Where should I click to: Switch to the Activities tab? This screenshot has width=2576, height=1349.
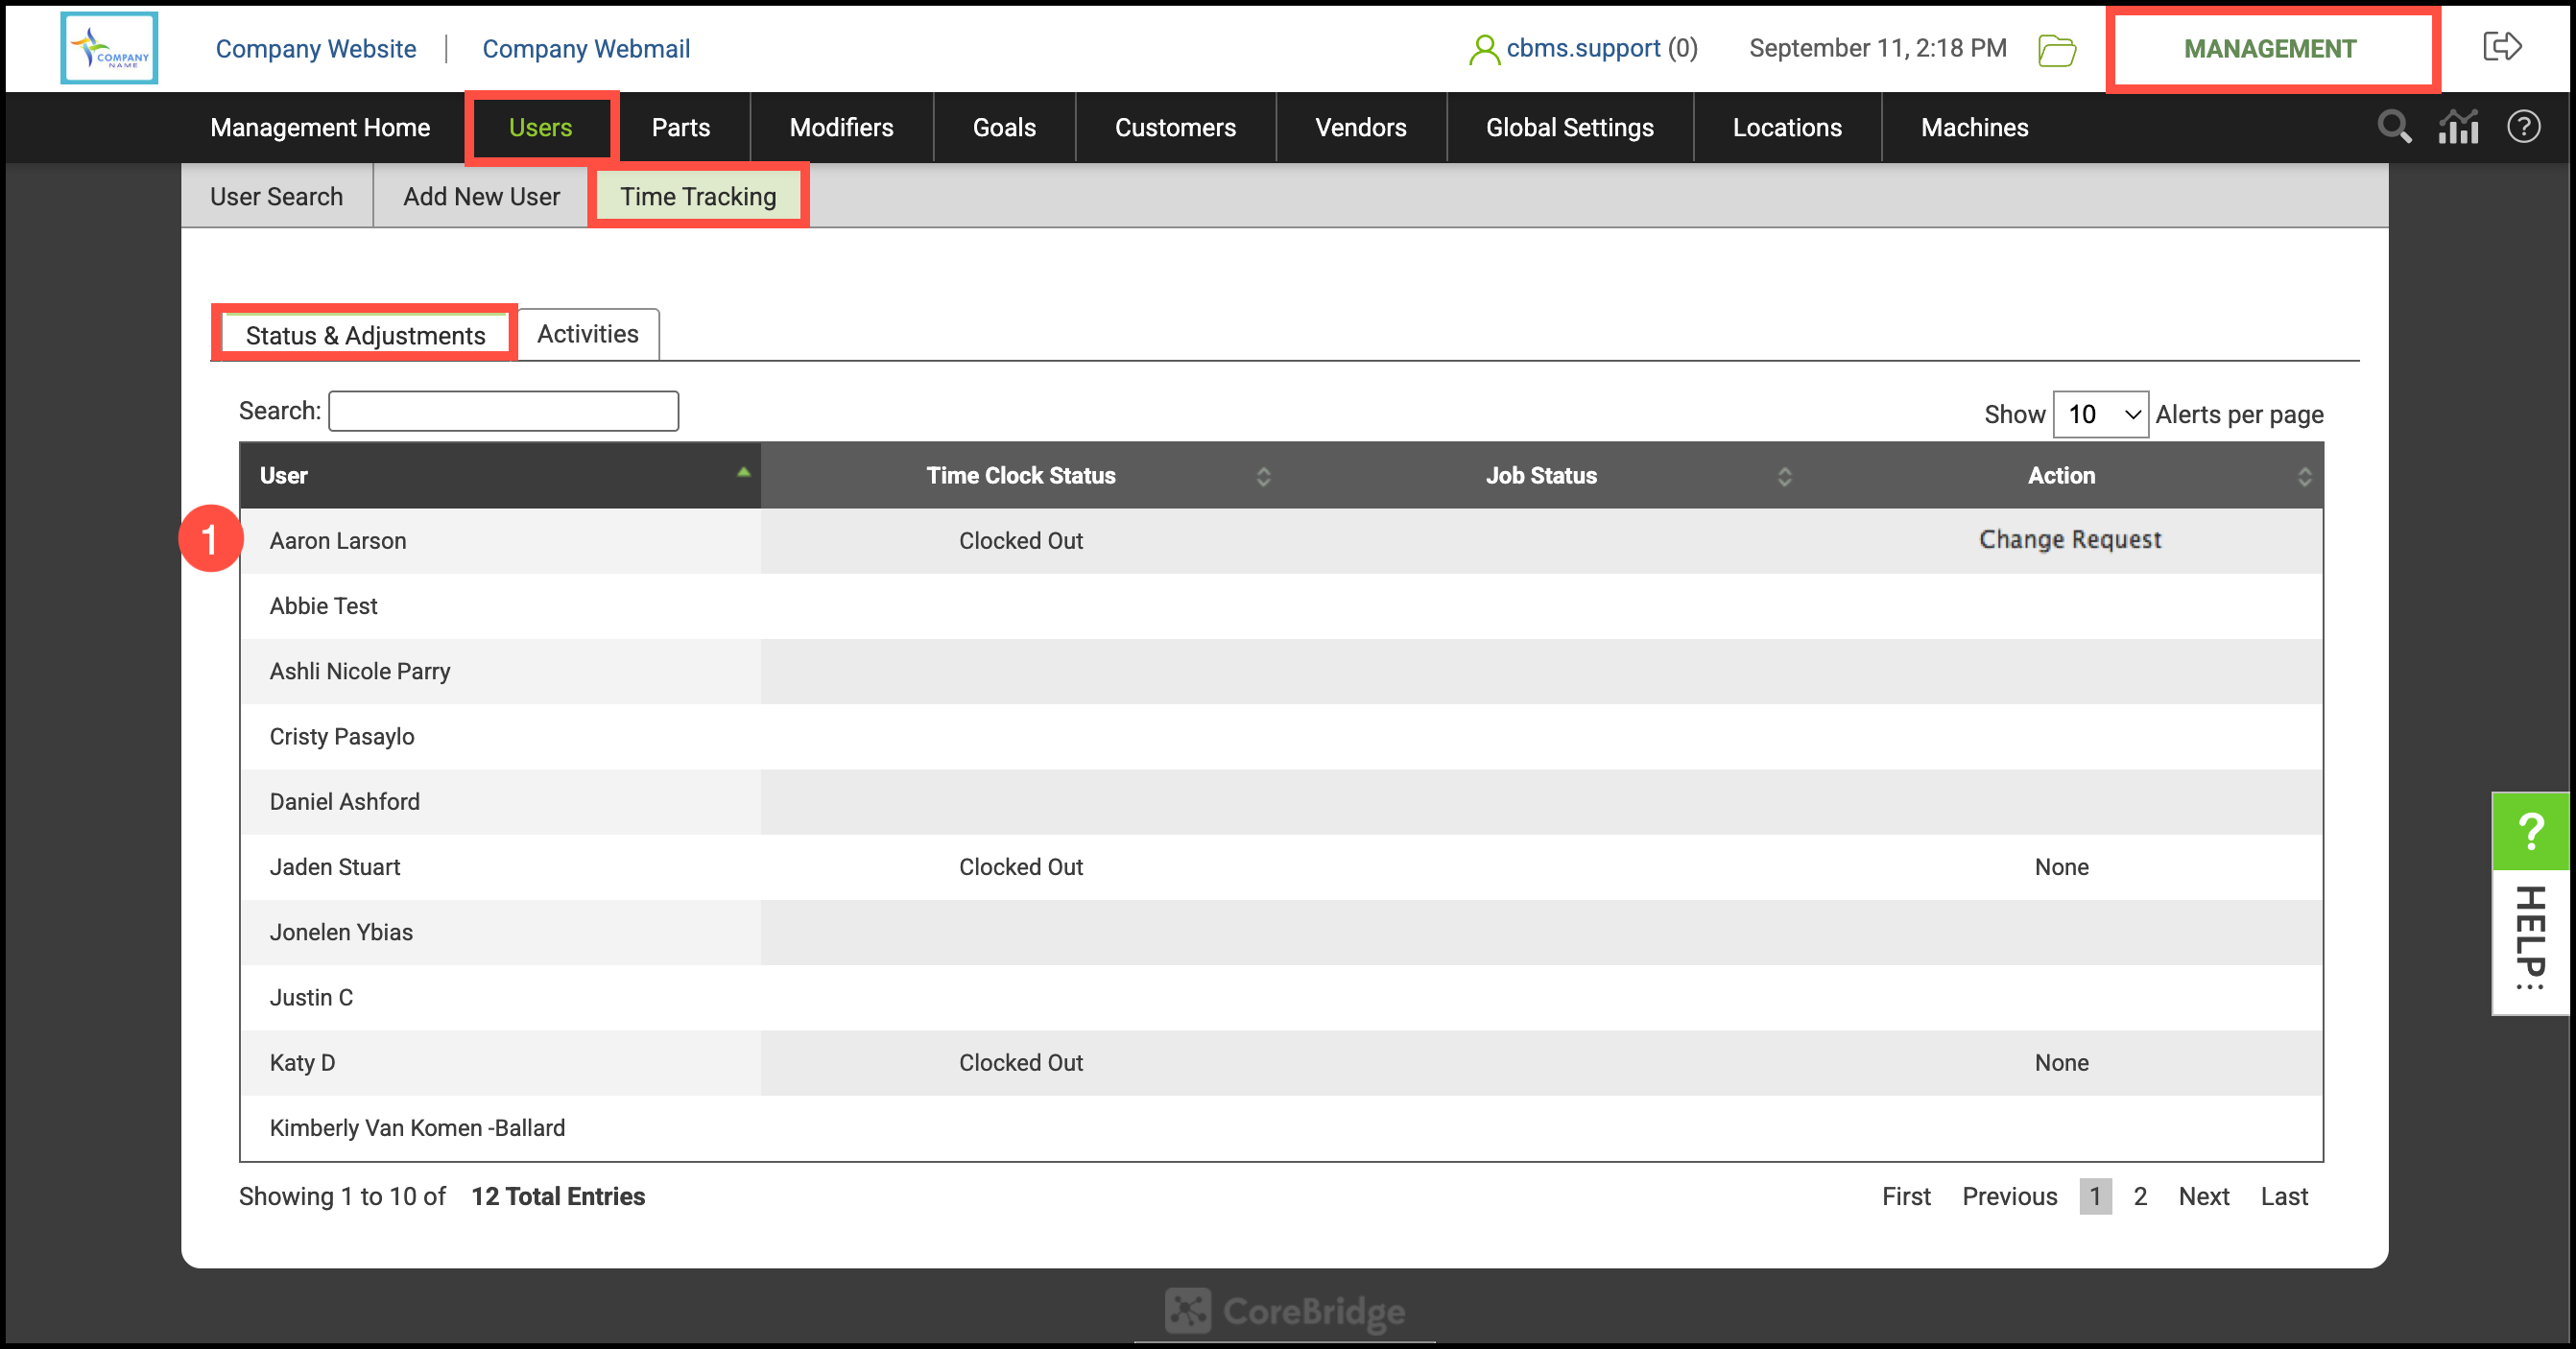click(x=588, y=334)
